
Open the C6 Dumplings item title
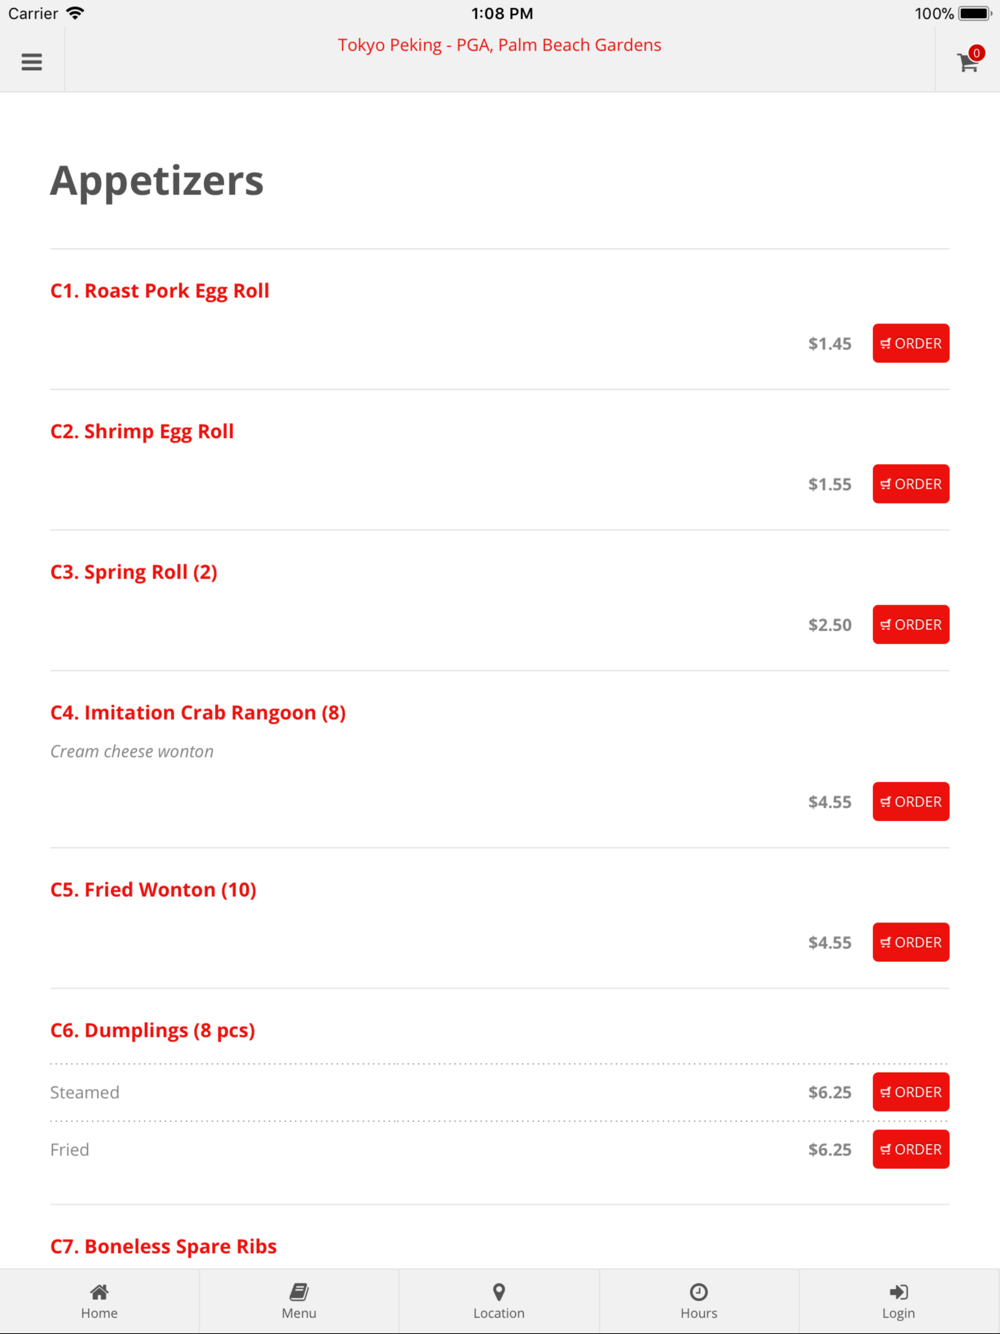click(x=153, y=1030)
